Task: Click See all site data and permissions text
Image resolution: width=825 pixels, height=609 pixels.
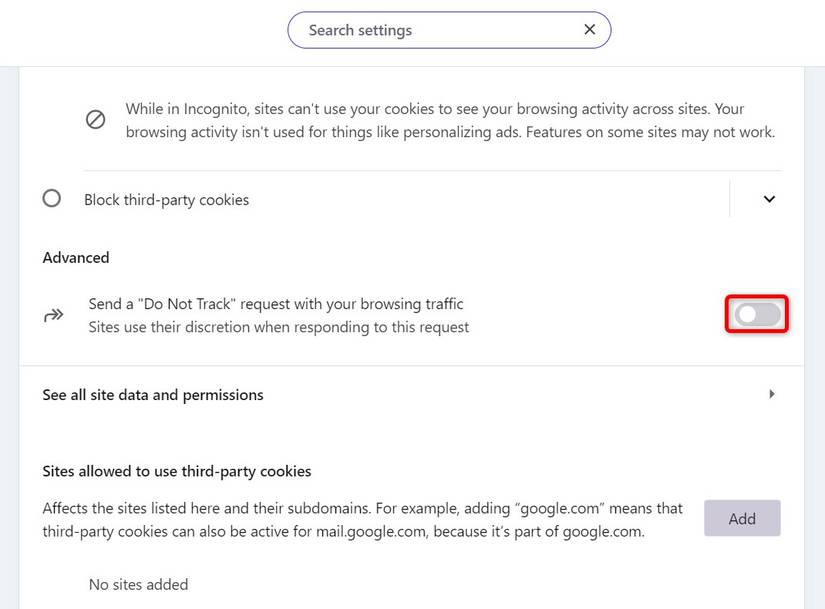Action: [x=153, y=394]
